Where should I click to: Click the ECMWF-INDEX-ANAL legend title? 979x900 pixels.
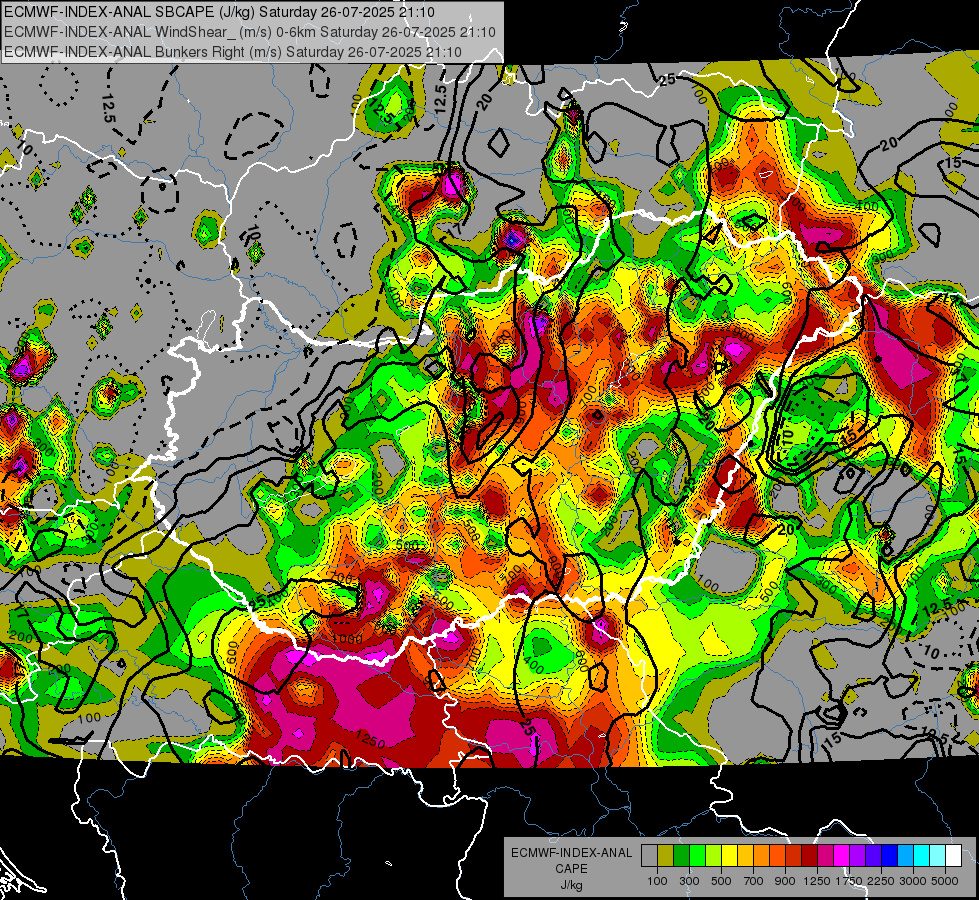(571, 853)
